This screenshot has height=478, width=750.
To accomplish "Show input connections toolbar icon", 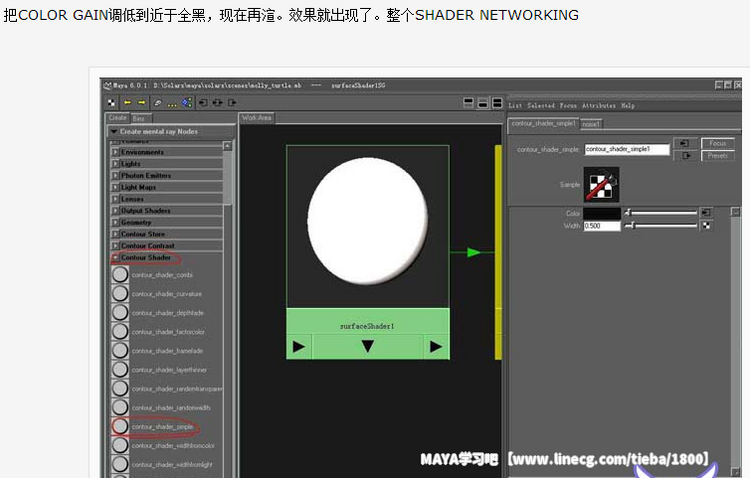I will [203, 102].
